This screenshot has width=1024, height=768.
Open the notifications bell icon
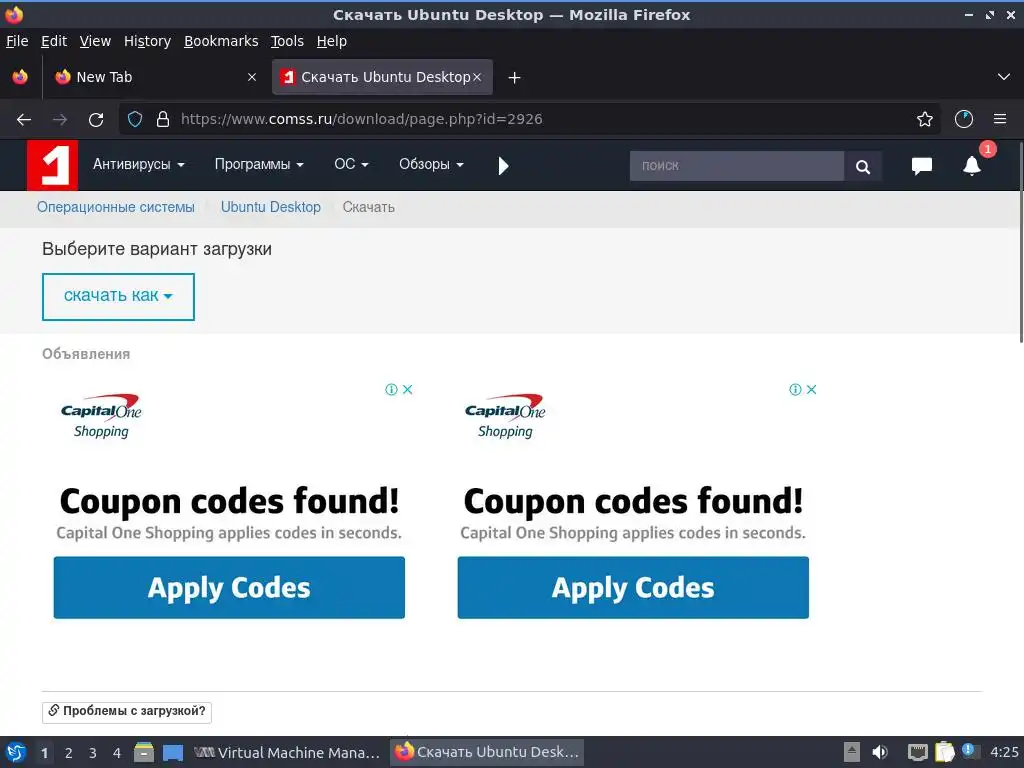(x=972, y=166)
